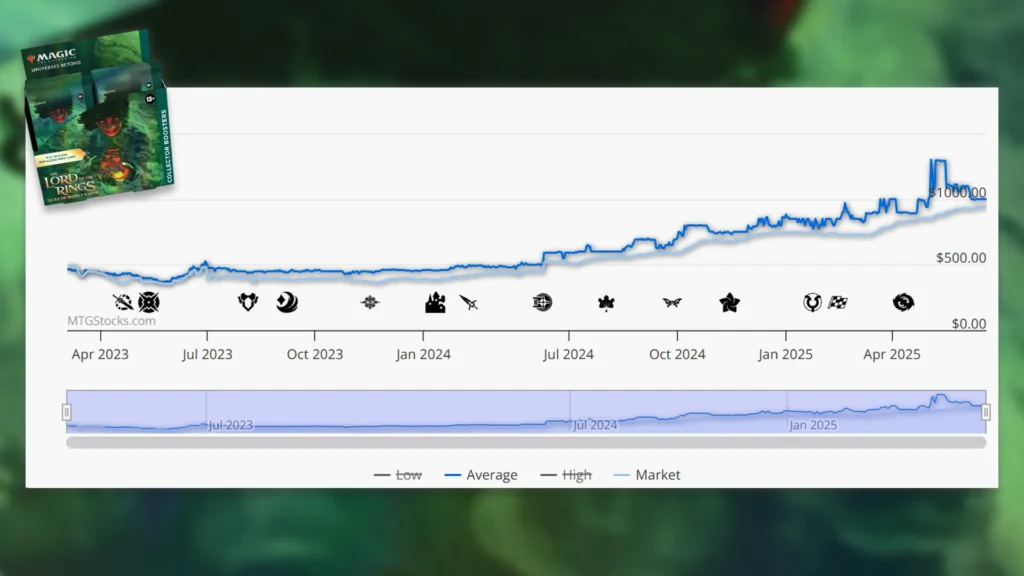This screenshot has width=1024, height=576.
Task: Open the MTGStocks.com credit link
Action: point(112,321)
